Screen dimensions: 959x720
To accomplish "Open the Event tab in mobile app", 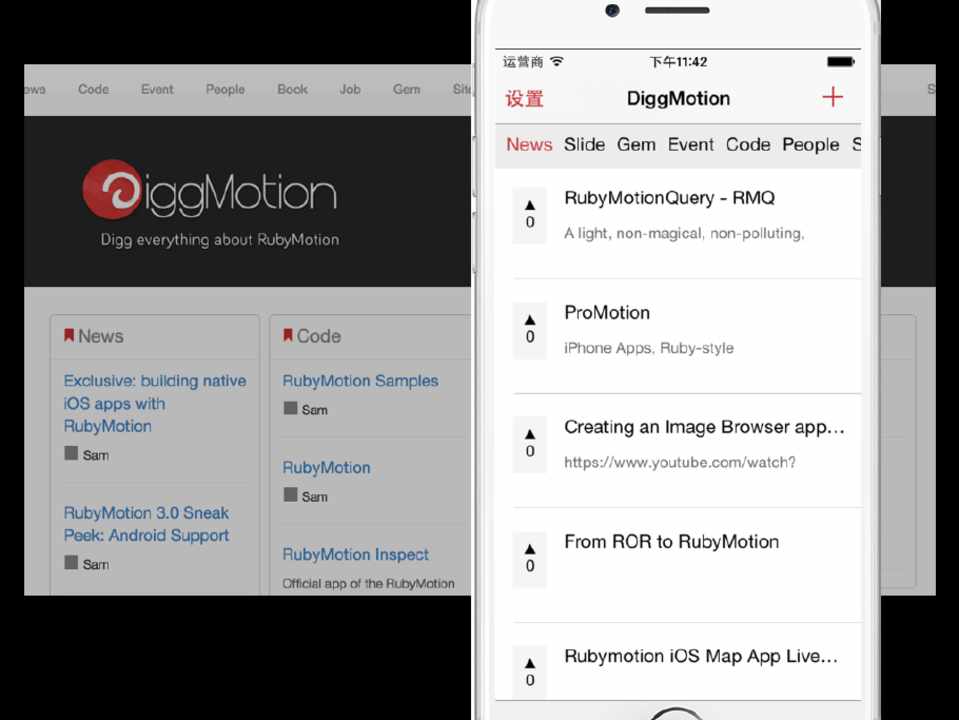I will click(691, 145).
